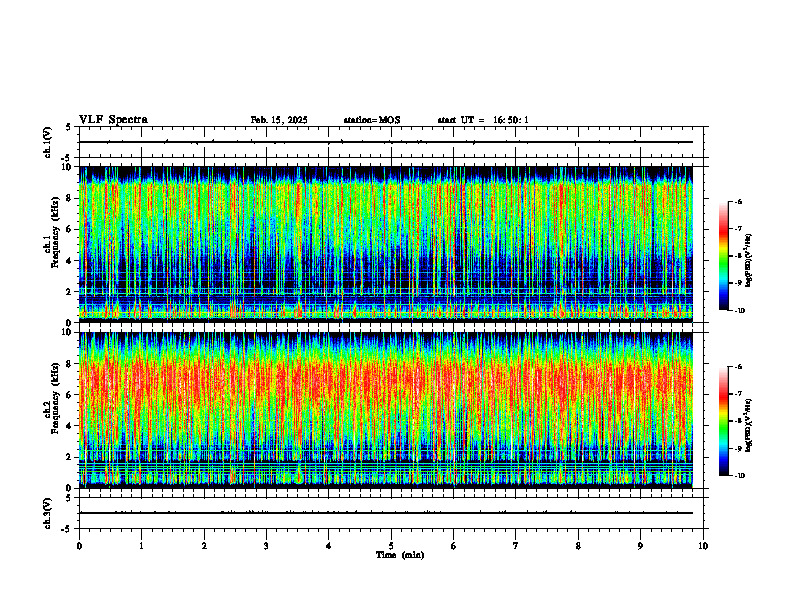The image size is (792, 612).
Task: Click the ch.2 frequency axis "6" tick
Action: click(71, 394)
